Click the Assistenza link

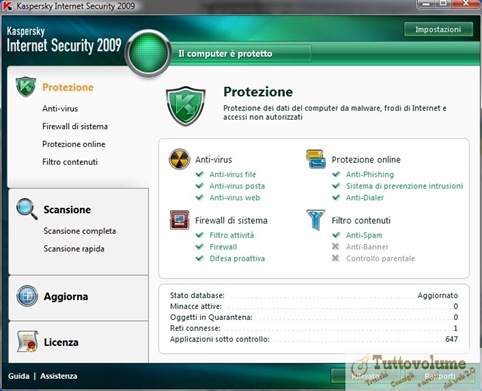click(59, 376)
